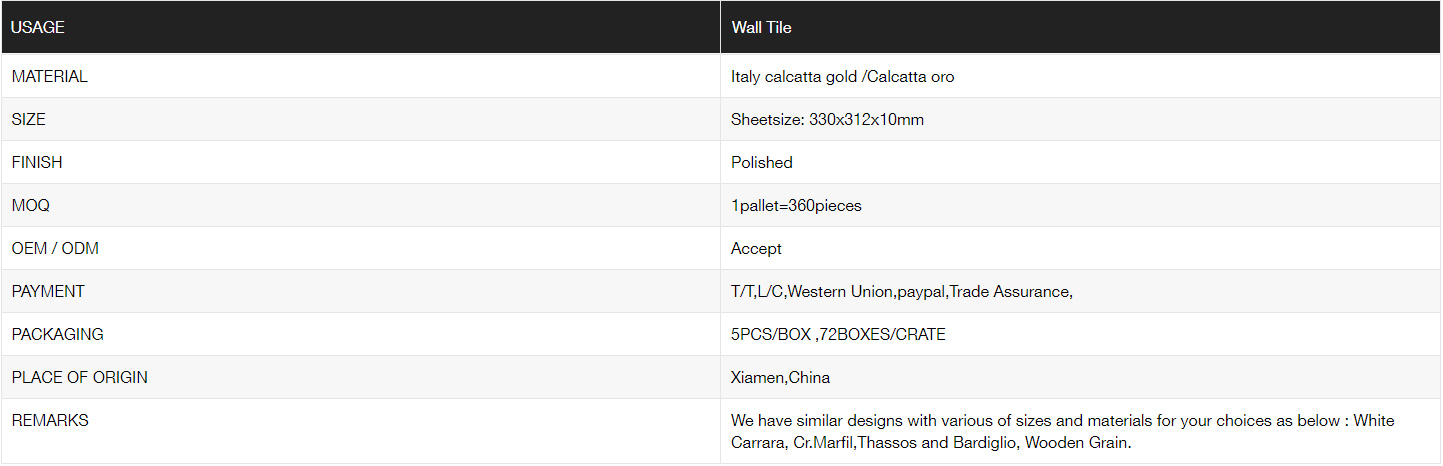This screenshot has height=466, width=1443.
Task: Click the FINISH row label
Action: coord(37,162)
